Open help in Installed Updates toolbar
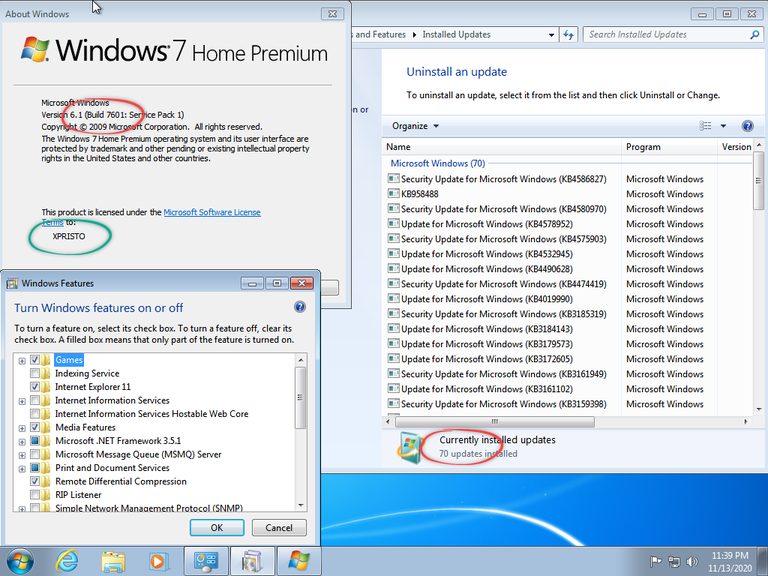 [747, 126]
